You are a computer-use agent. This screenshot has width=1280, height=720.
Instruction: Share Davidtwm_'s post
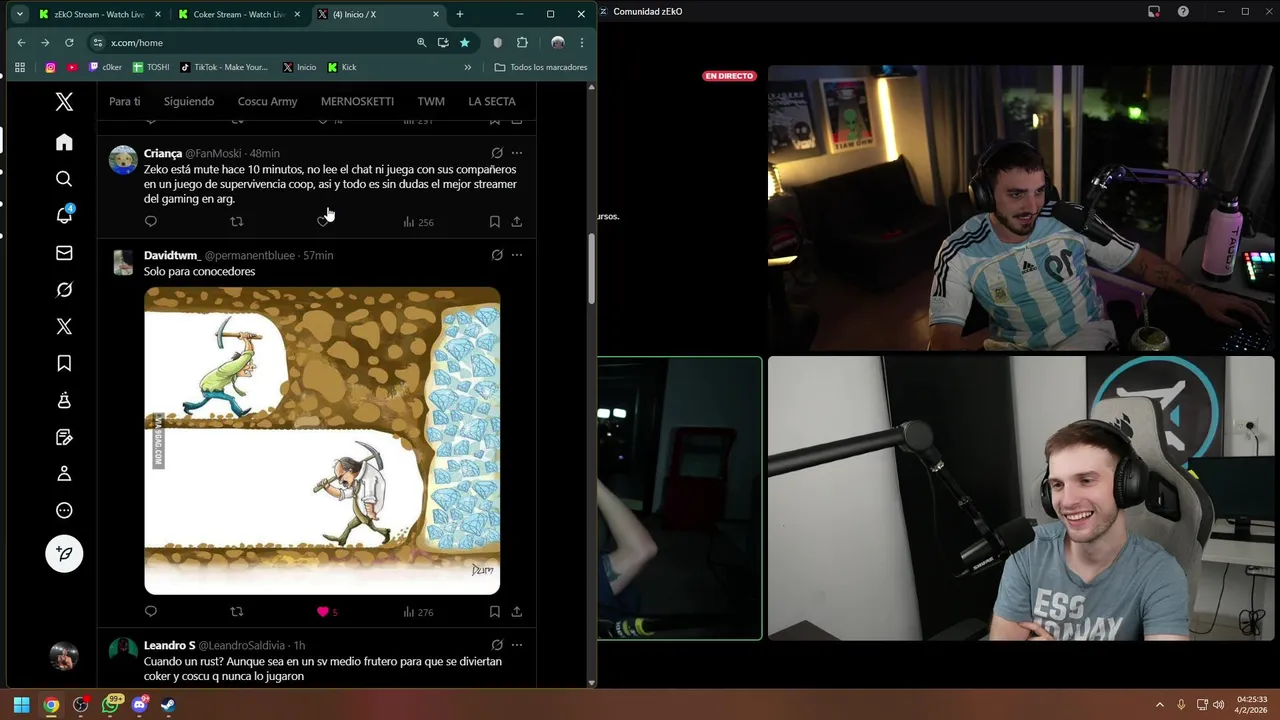coord(517,611)
